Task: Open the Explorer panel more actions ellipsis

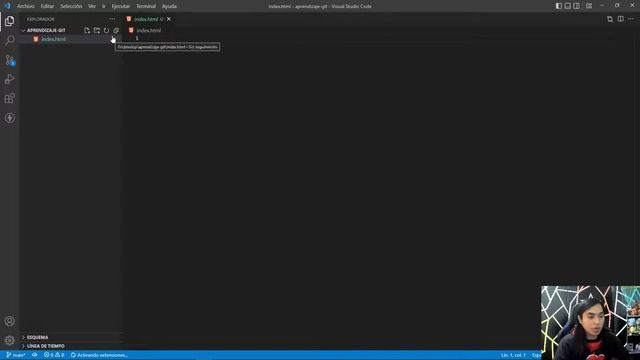Action: (112, 19)
